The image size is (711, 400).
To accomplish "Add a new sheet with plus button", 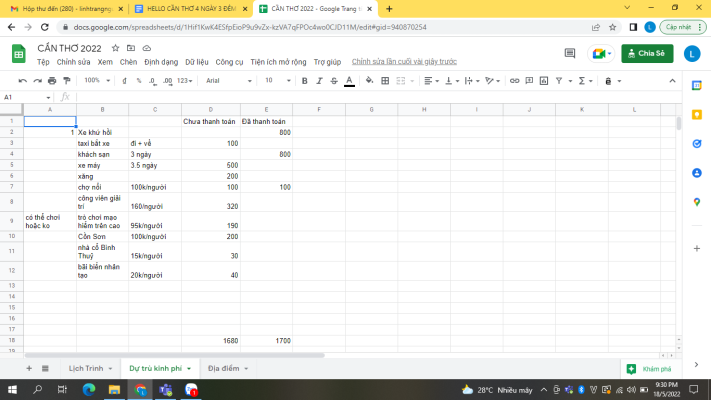I will (29, 368).
